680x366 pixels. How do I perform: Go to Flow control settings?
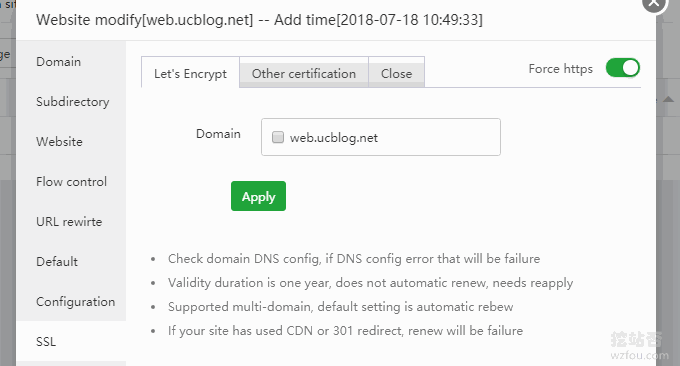pos(71,181)
